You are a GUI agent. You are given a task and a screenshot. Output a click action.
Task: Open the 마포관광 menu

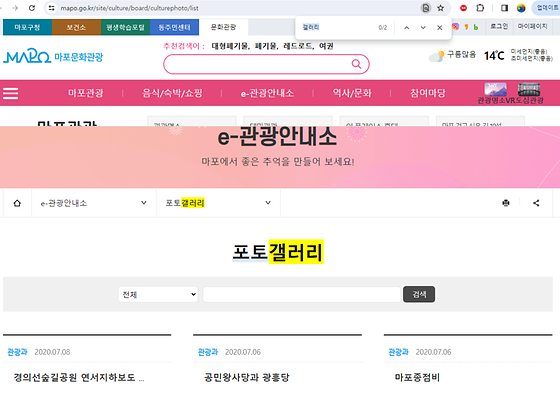point(86,93)
